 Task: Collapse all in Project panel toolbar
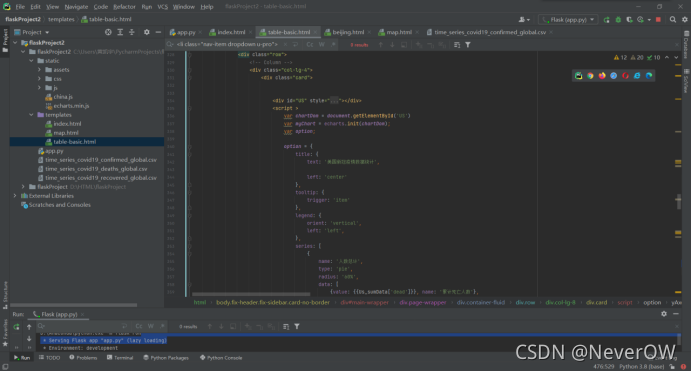[x=132, y=32]
